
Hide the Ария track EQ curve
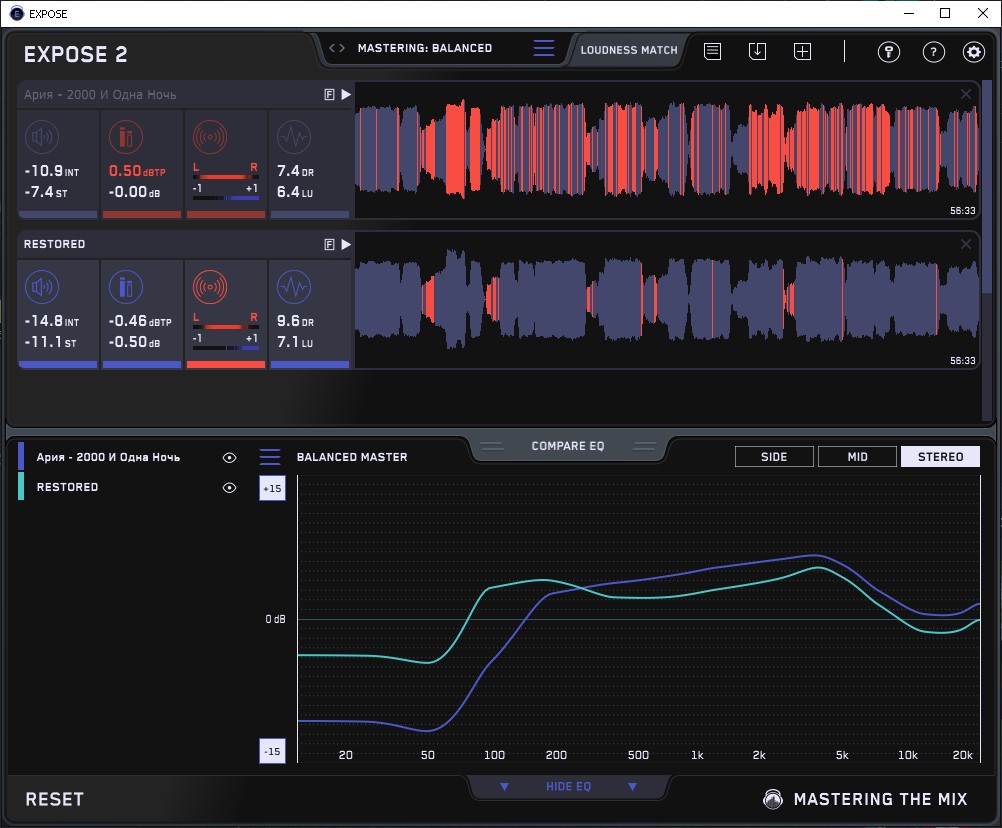tap(229, 457)
